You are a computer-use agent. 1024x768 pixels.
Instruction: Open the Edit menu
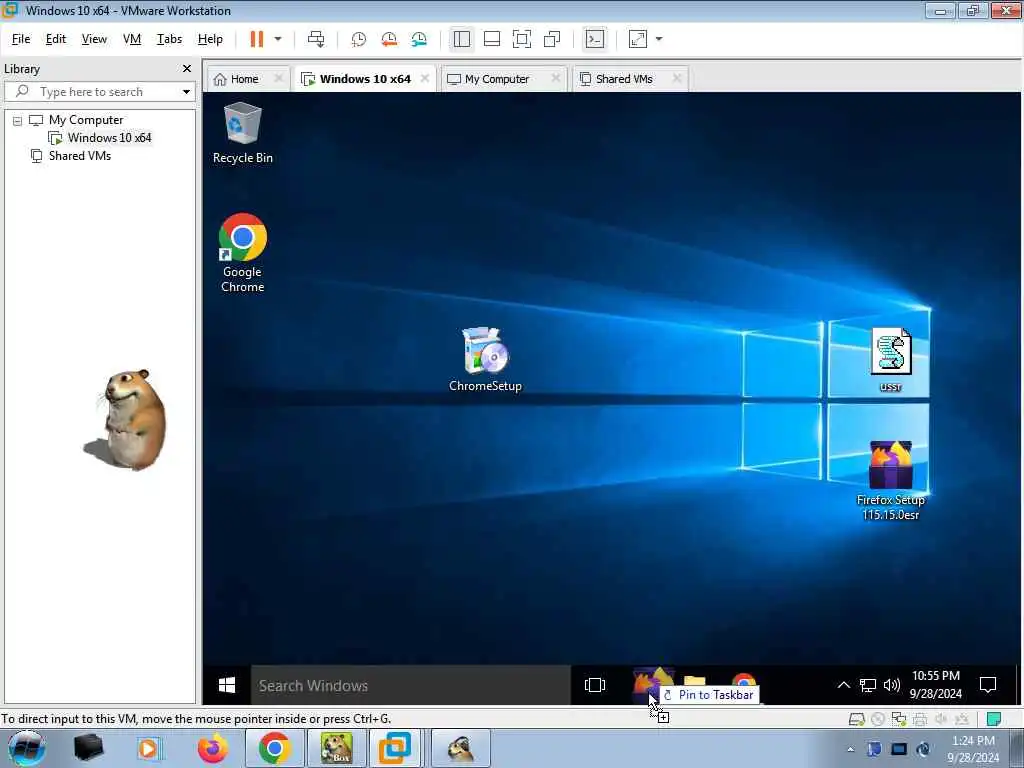[x=56, y=39]
